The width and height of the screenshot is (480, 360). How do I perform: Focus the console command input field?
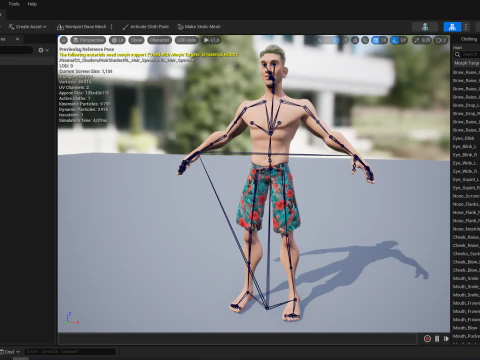tap(70, 352)
